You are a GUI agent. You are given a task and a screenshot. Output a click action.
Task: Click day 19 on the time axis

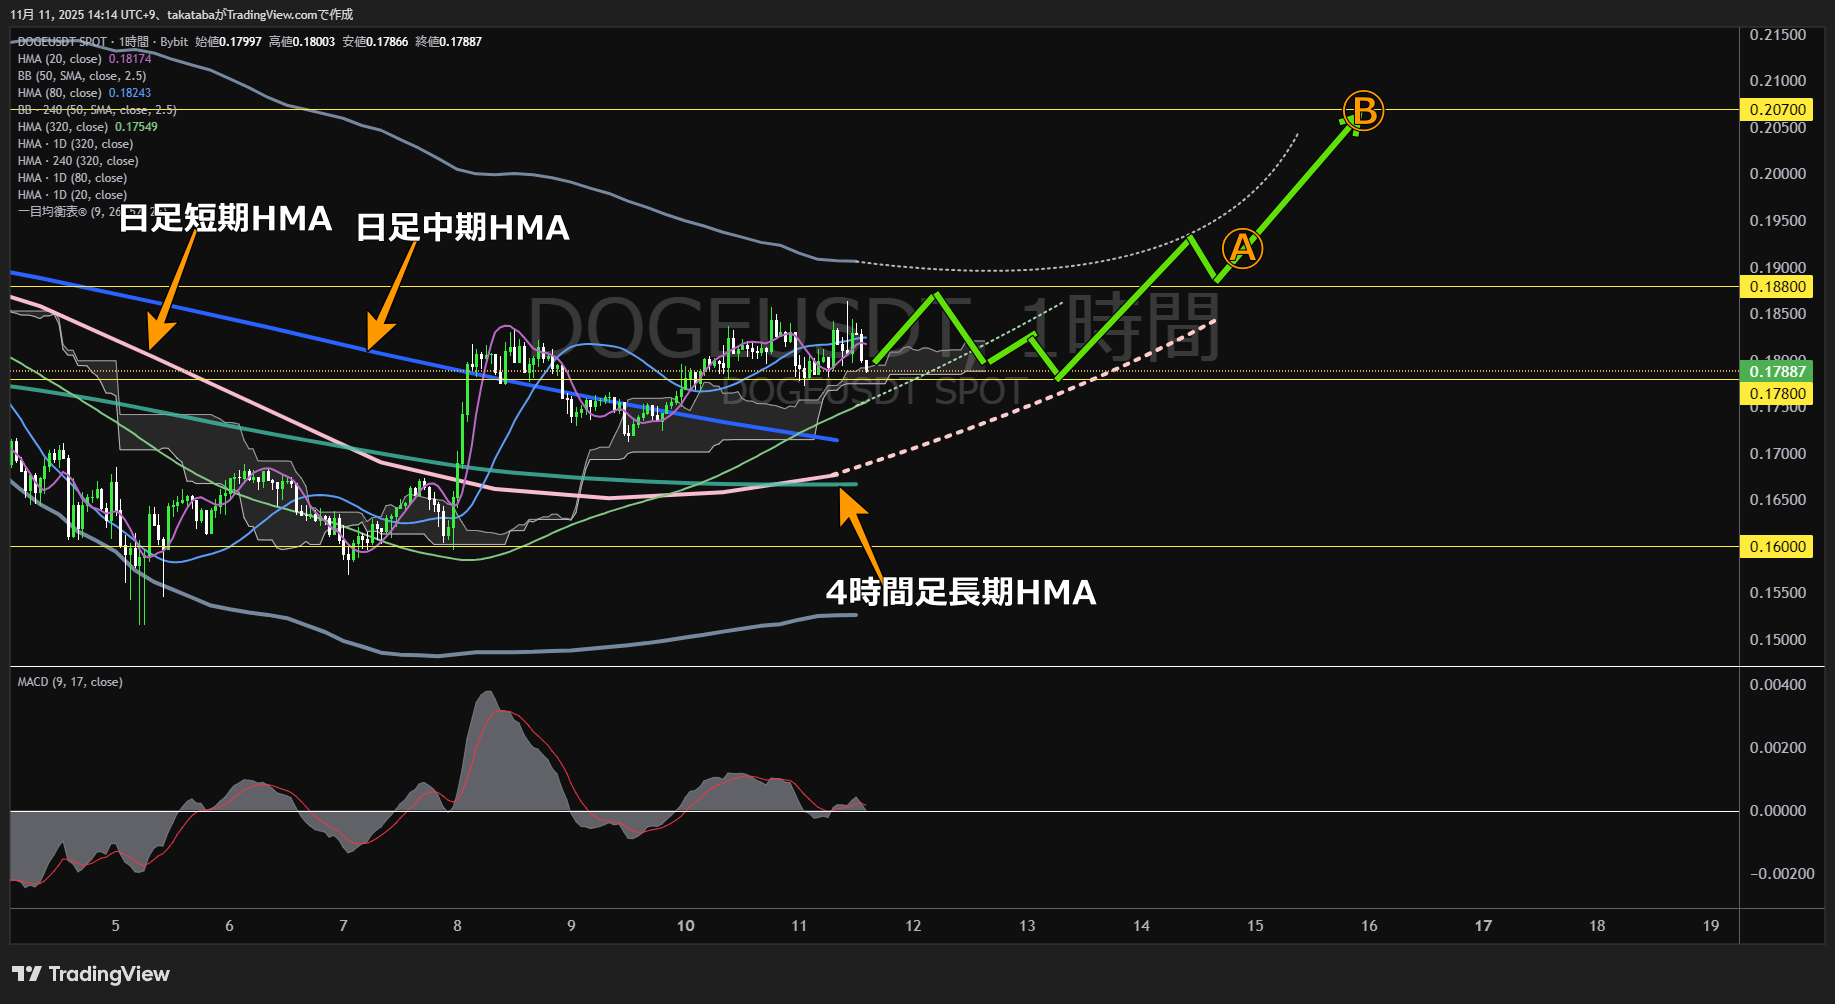[1711, 926]
